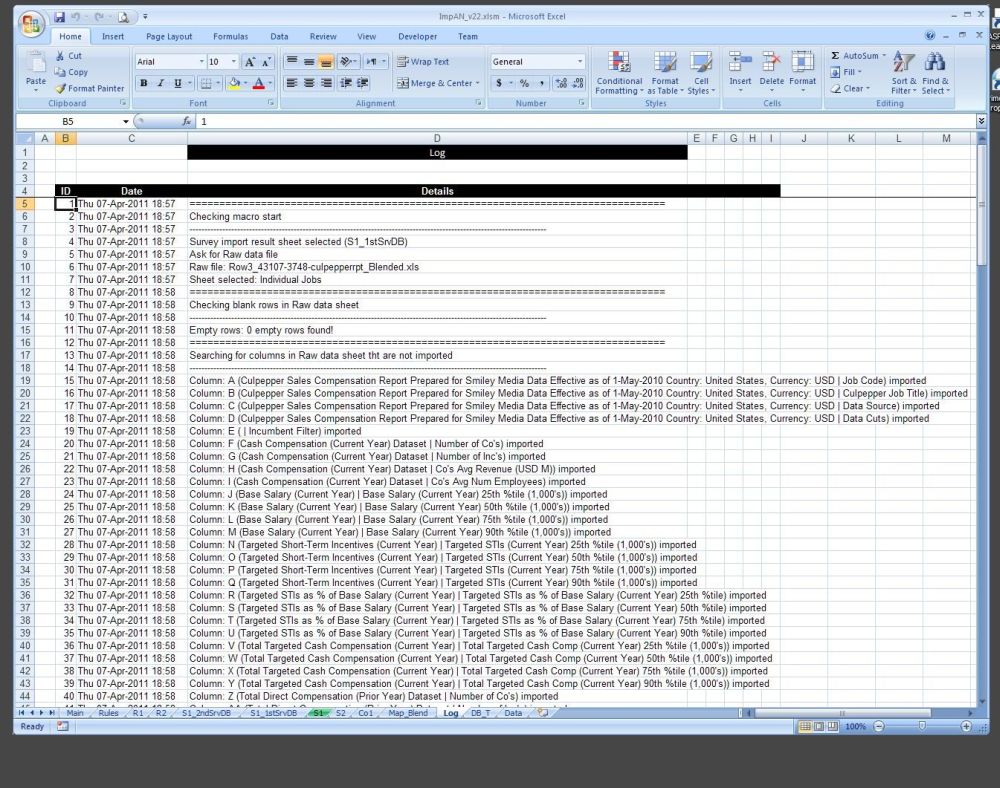The width and height of the screenshot is (1000, 788).
Task: Expand the General number format dropdown
Action: coord(580,62)
